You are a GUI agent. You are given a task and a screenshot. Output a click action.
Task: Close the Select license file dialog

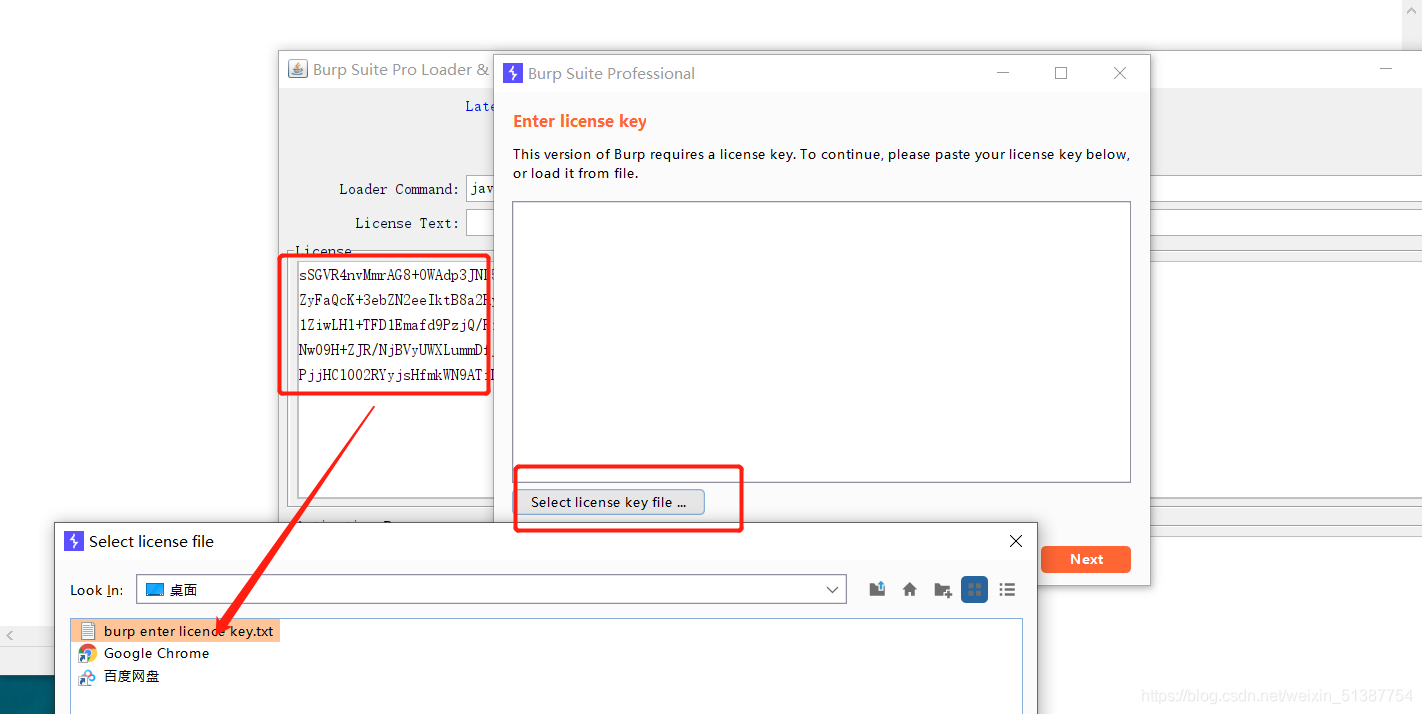(x=1015, y=541)
